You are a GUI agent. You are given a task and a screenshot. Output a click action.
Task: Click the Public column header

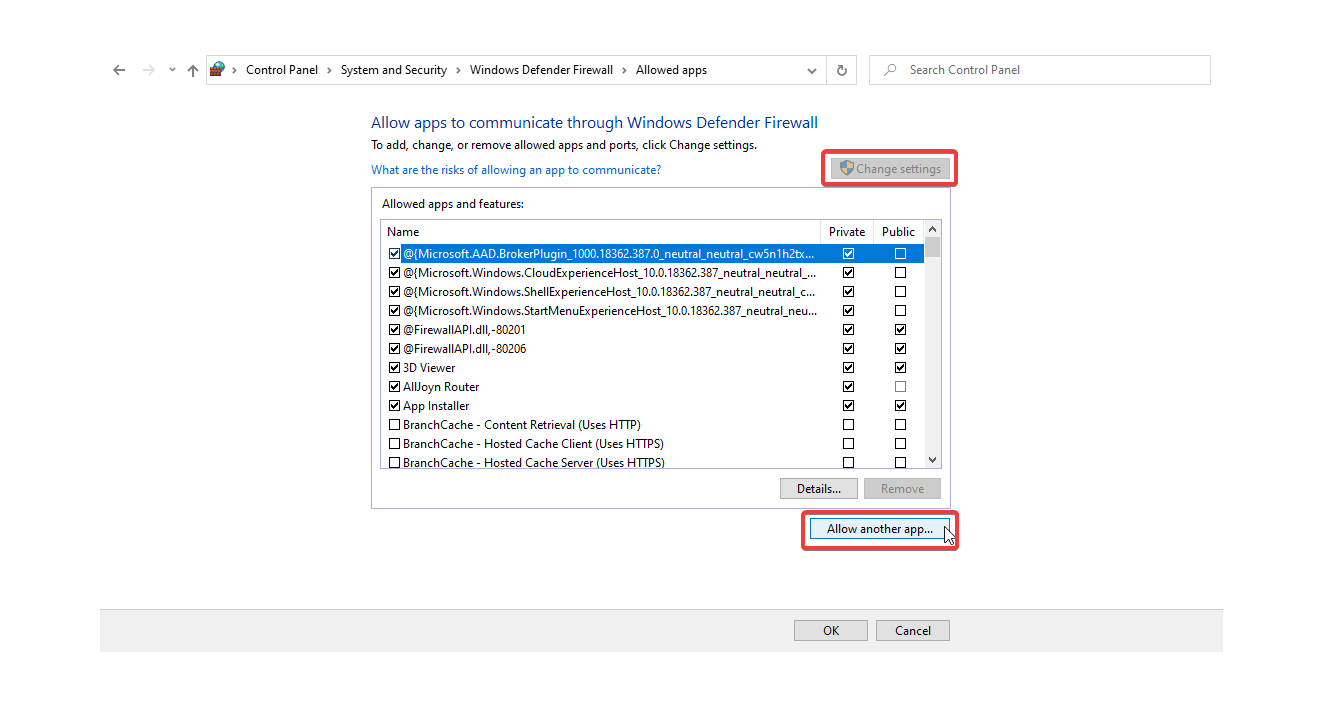point(898,231)
